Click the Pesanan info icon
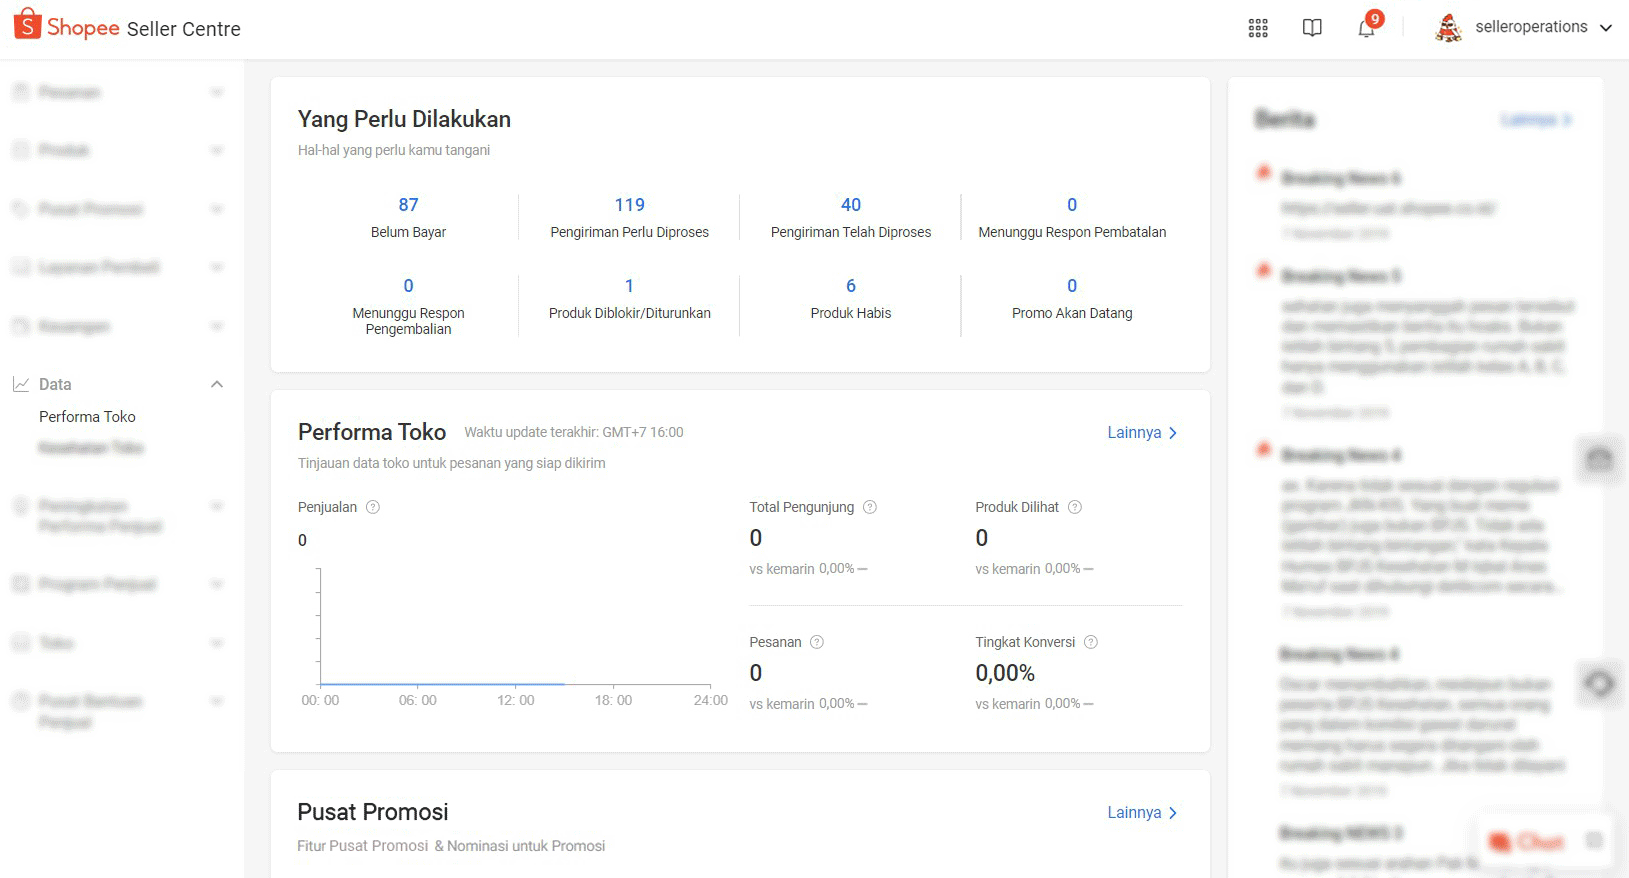Image resolution: width=1629 pixels, height=878 pixels. 817,642
